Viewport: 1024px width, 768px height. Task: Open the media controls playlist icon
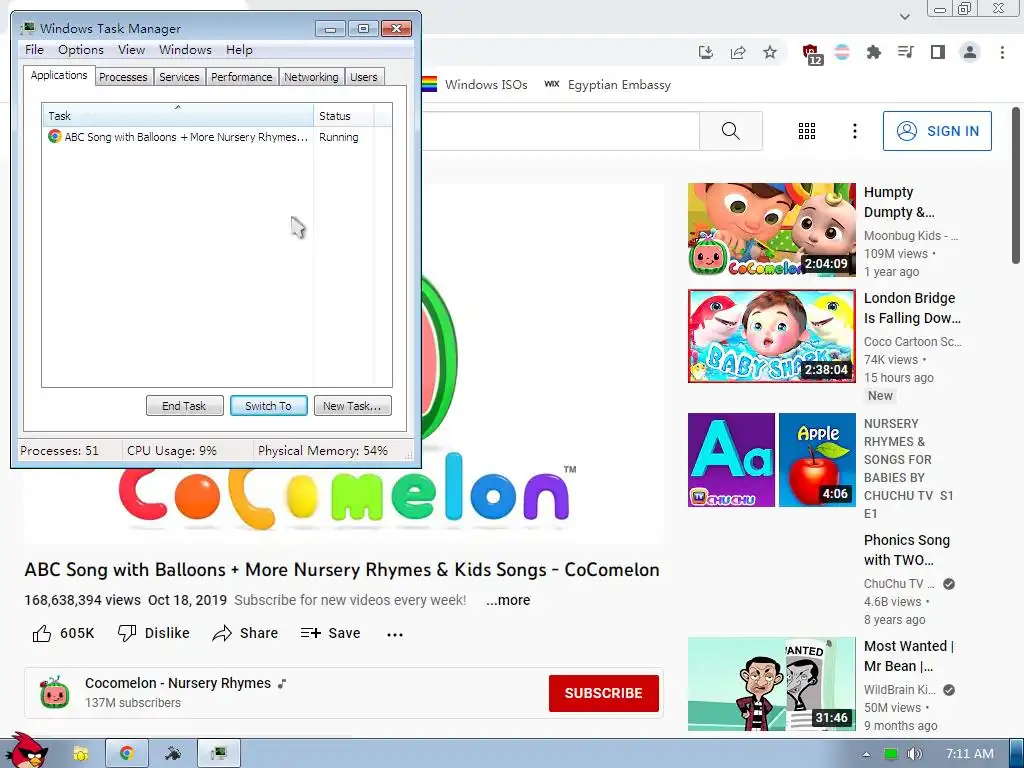pos(905,52)
